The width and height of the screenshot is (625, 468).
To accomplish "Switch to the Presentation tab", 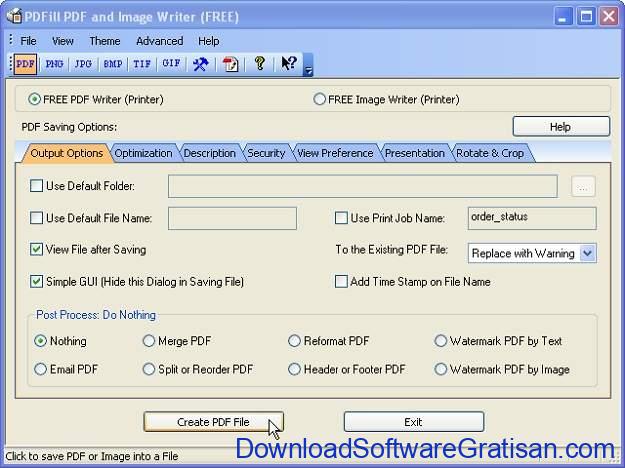I will coord(415,153).
